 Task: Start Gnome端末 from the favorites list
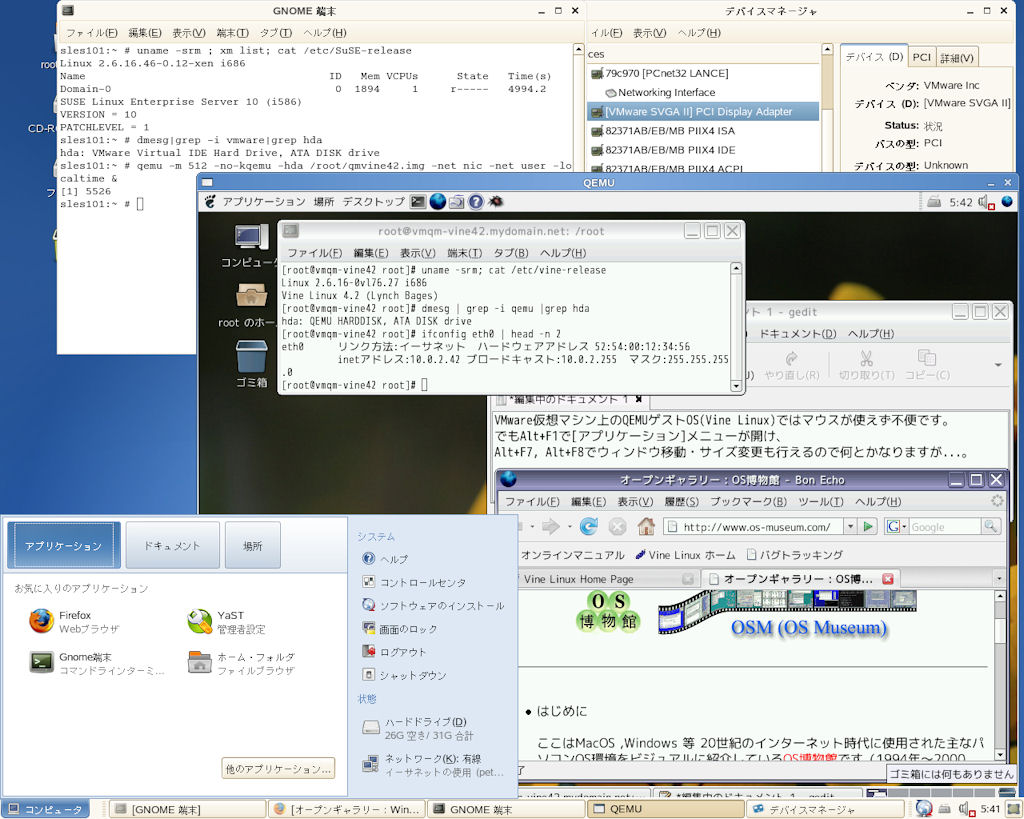click(41, 662)
